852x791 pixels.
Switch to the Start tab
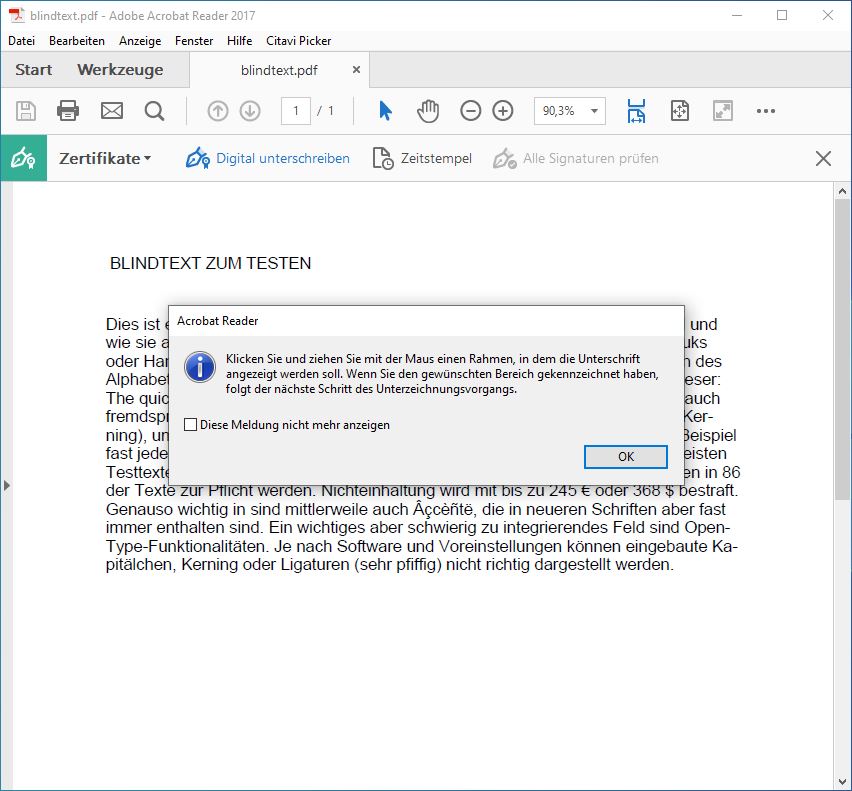click(34, 70)
